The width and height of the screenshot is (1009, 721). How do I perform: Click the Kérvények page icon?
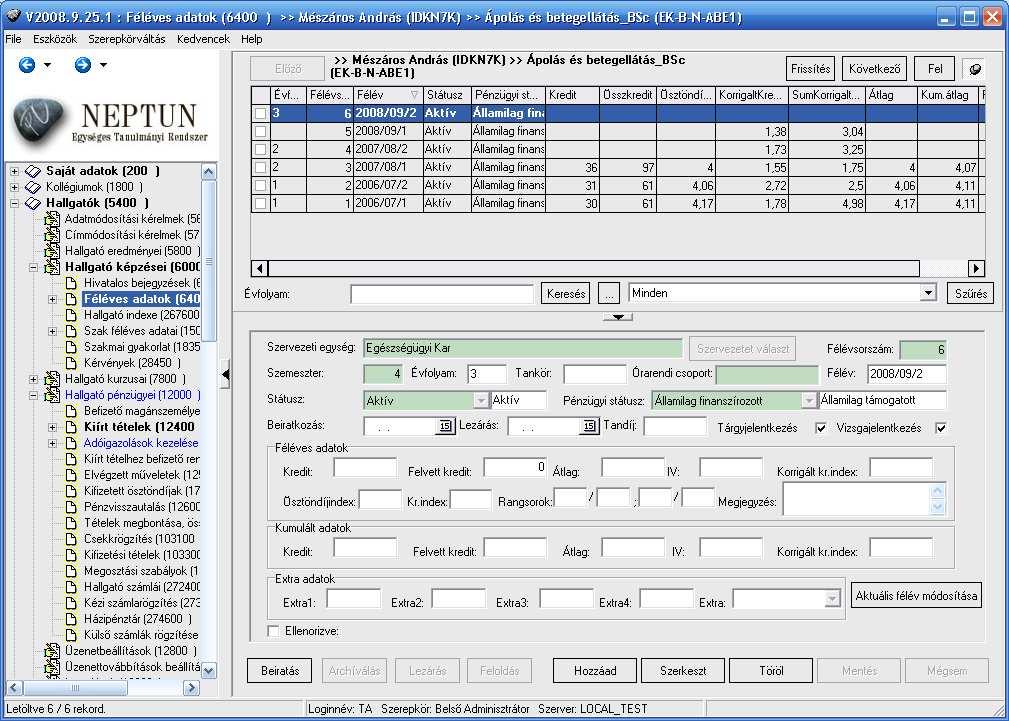(71, 363)
